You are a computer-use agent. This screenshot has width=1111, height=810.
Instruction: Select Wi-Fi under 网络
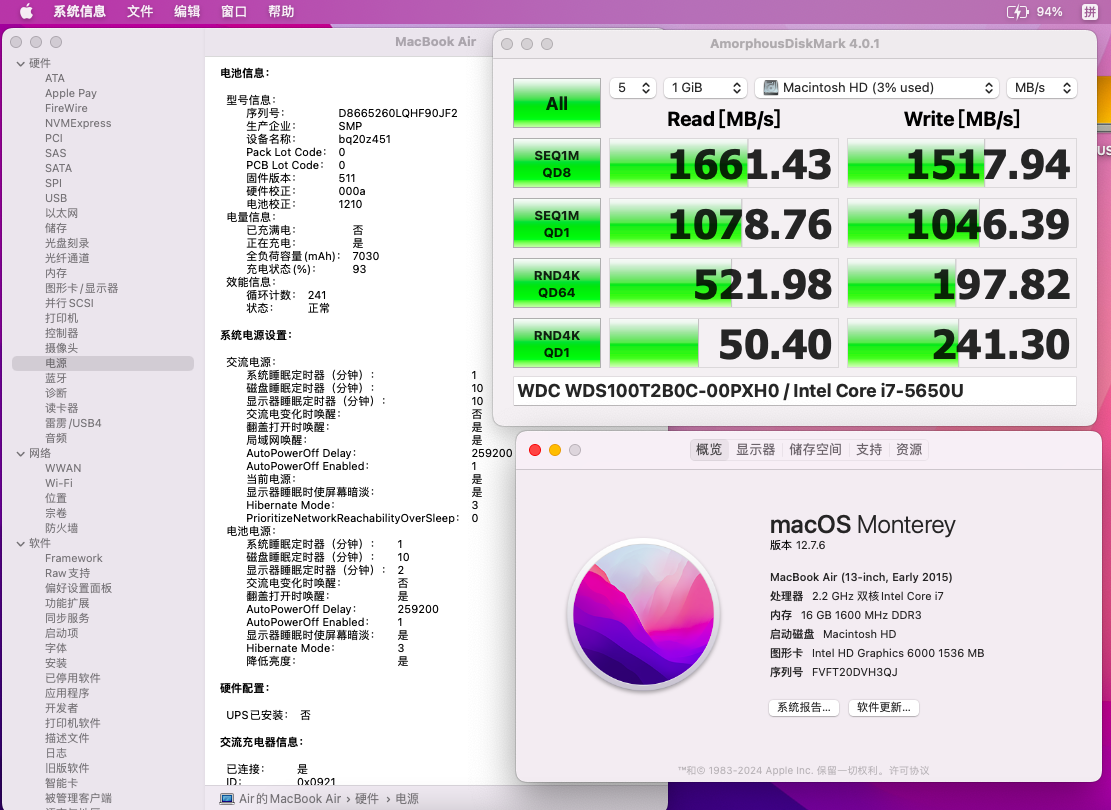pyautogui.click(x=59, y=483)
